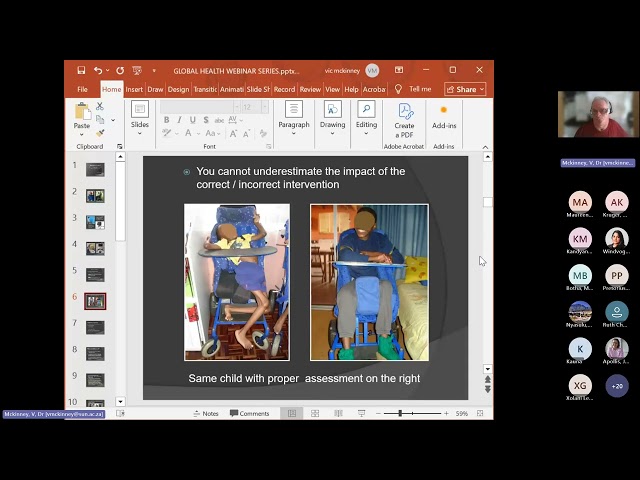
Task: Collapse the ribbon chevron
Action: coord(485,147)
